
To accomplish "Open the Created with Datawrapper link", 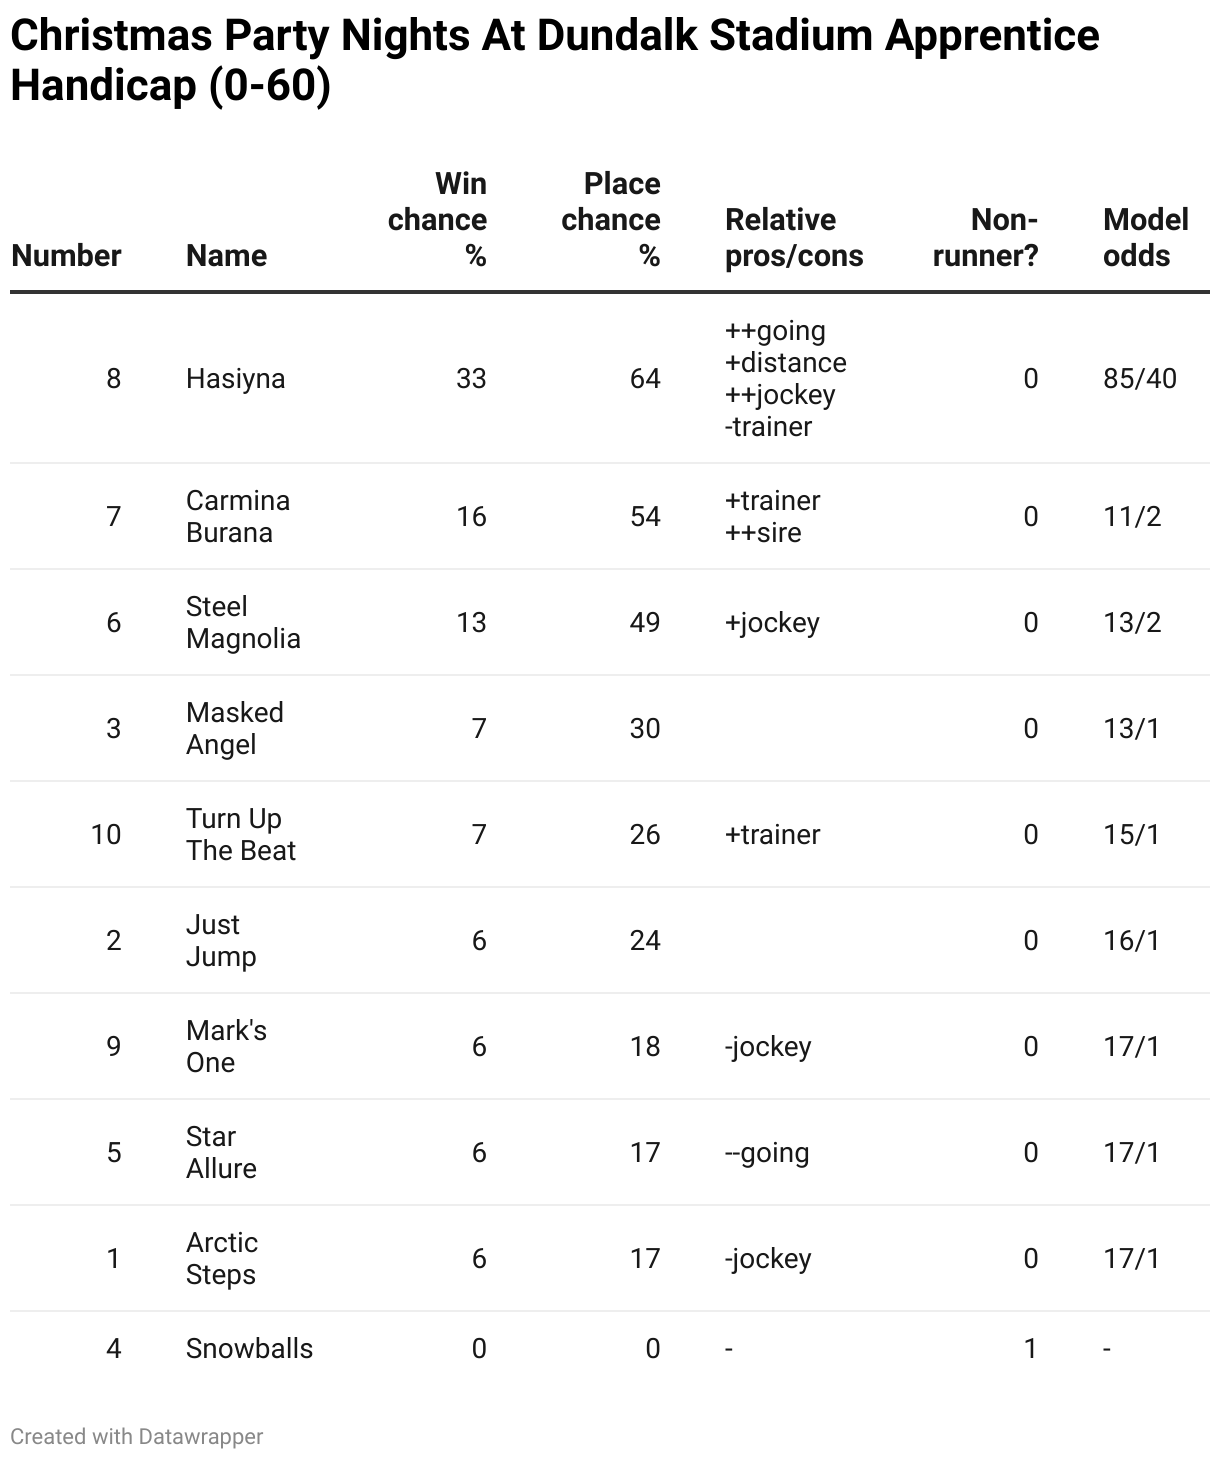I will pyautogui.click(x=137, y=1437).
